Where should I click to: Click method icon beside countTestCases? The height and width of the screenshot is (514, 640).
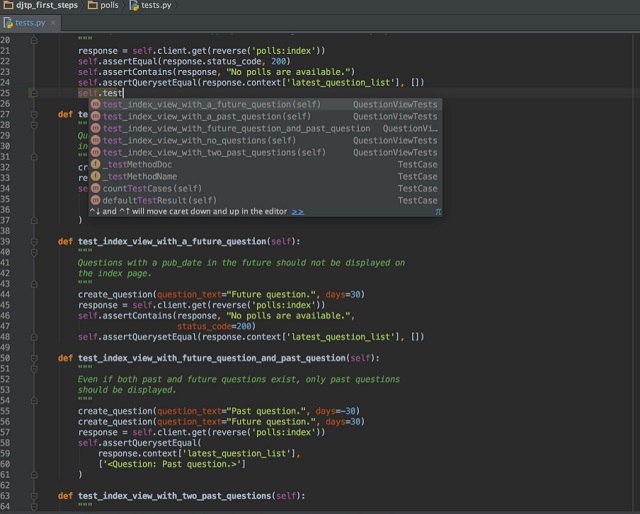(96, 188)
